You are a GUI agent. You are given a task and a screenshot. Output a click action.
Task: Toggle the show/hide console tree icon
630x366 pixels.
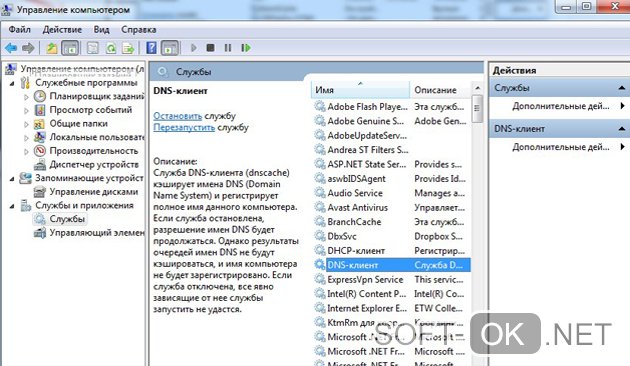(x=70, y=48)
